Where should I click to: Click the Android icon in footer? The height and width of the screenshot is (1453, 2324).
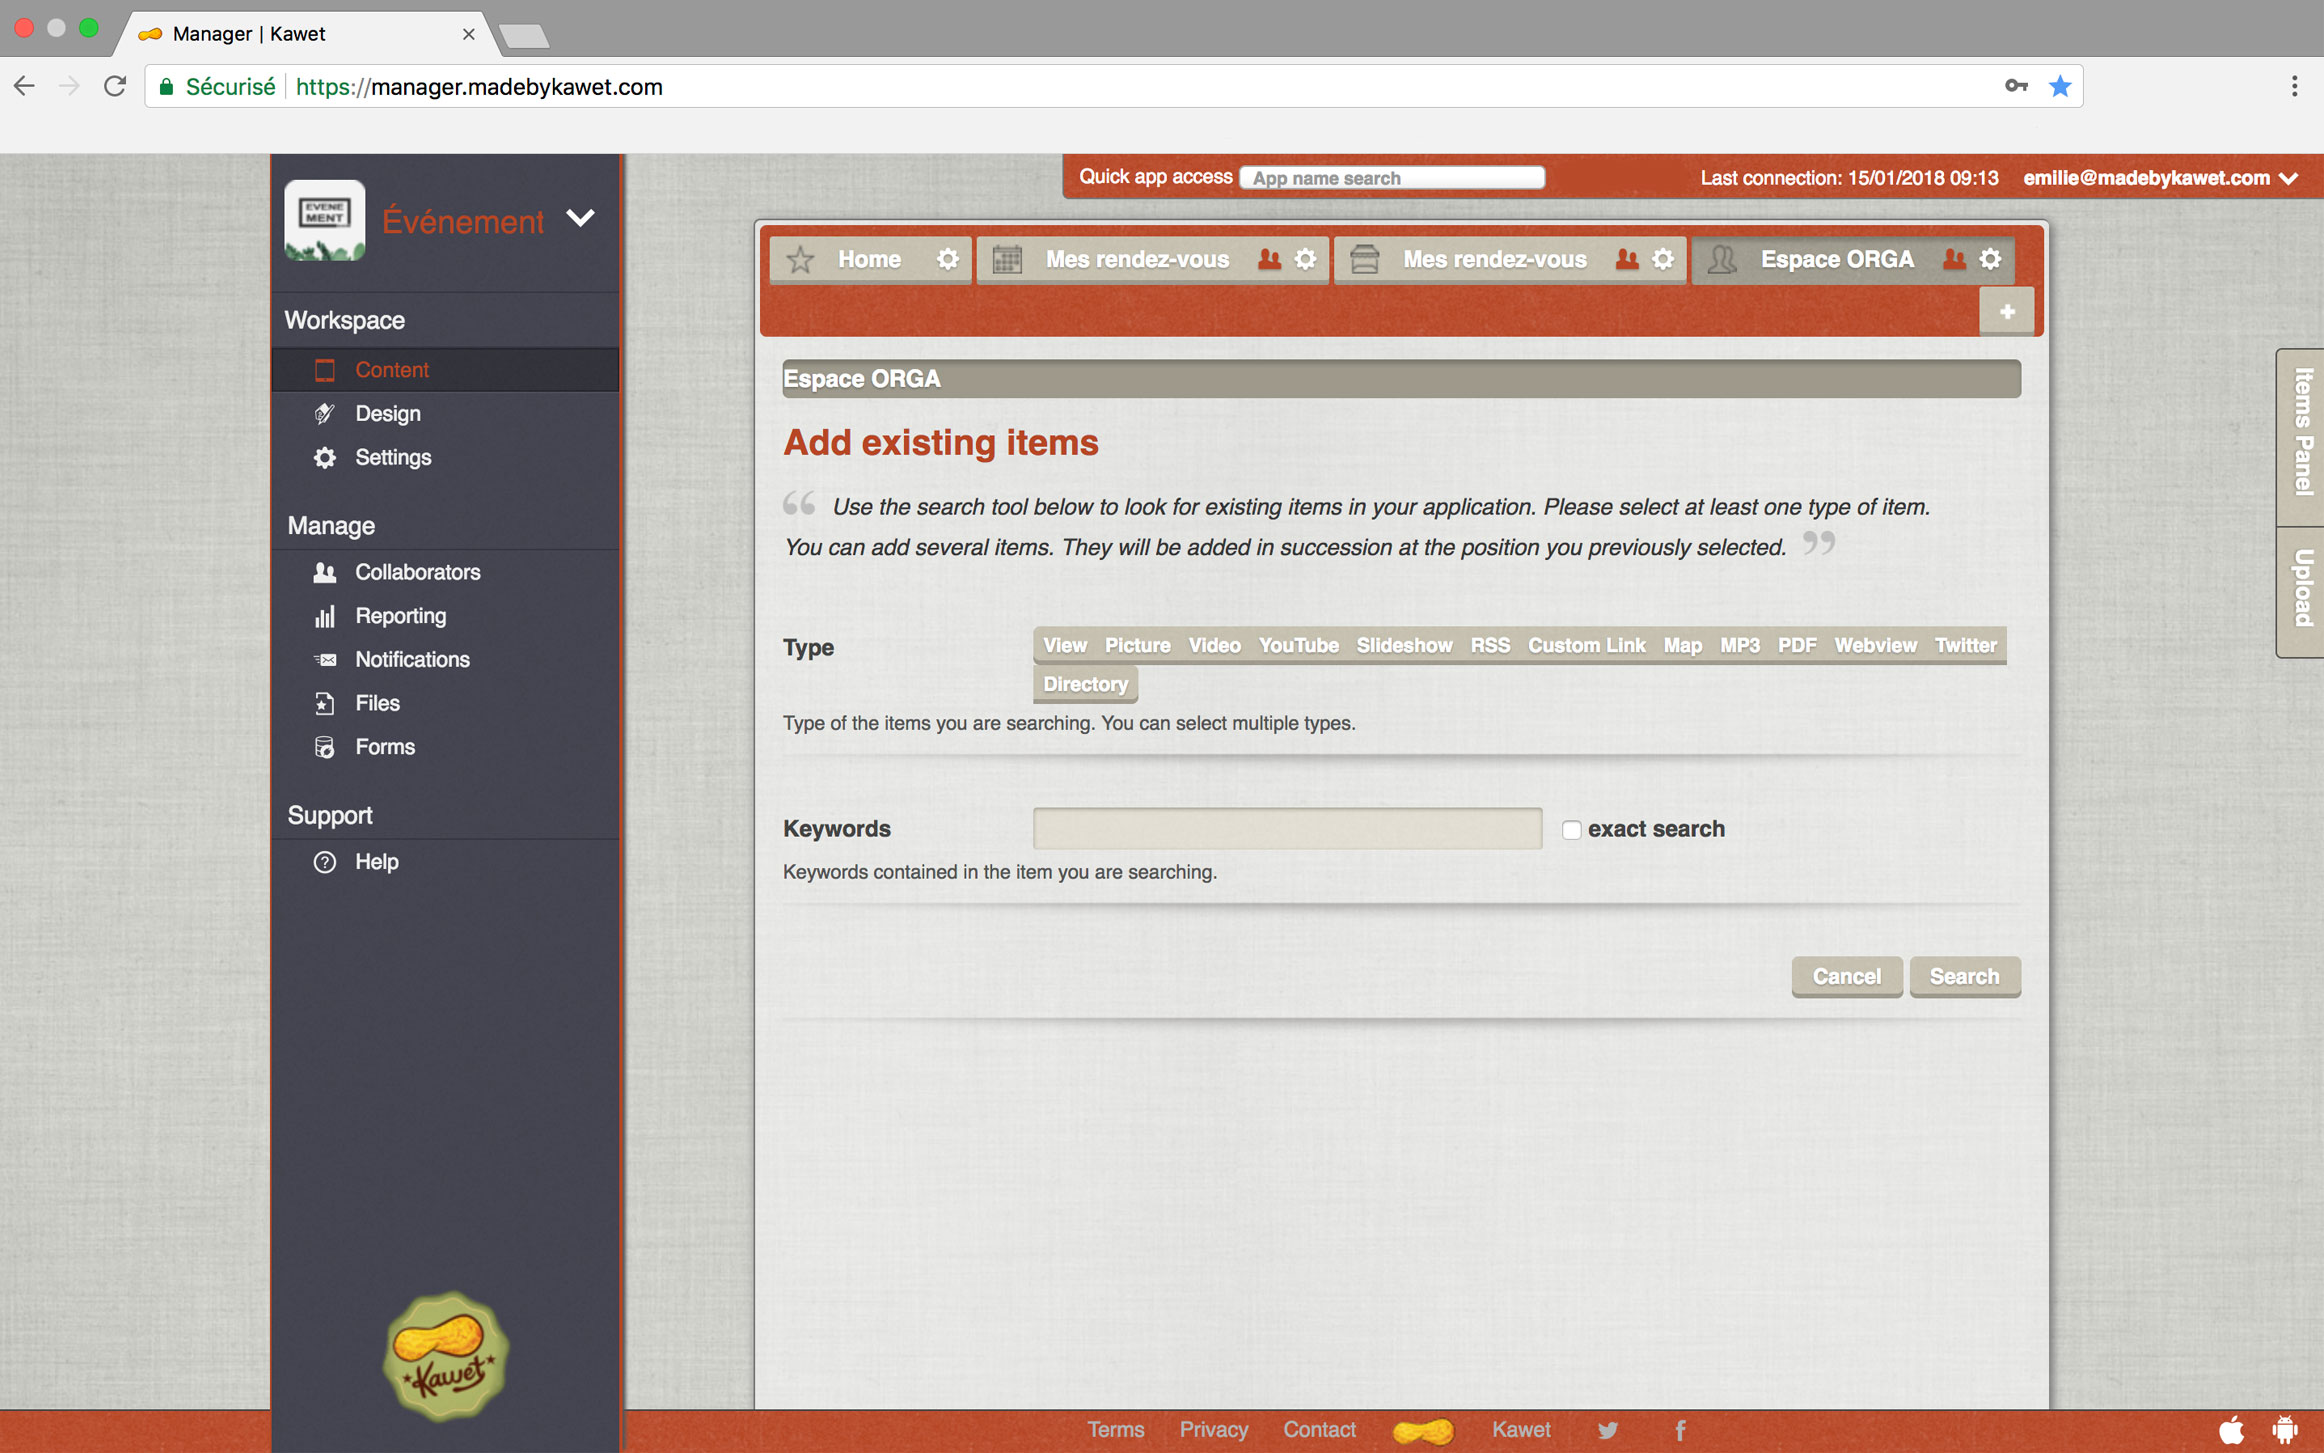pos(2284,1430)
